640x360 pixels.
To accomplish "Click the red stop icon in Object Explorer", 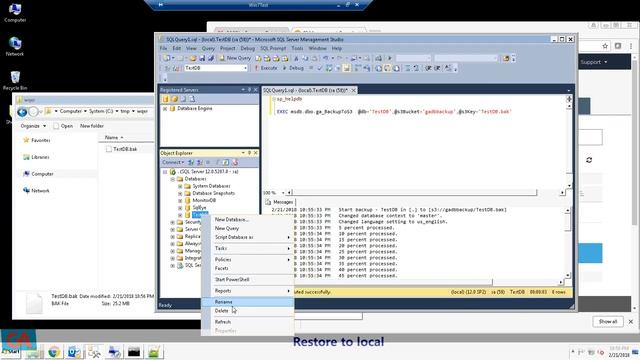I will click(x=235, y=162).
